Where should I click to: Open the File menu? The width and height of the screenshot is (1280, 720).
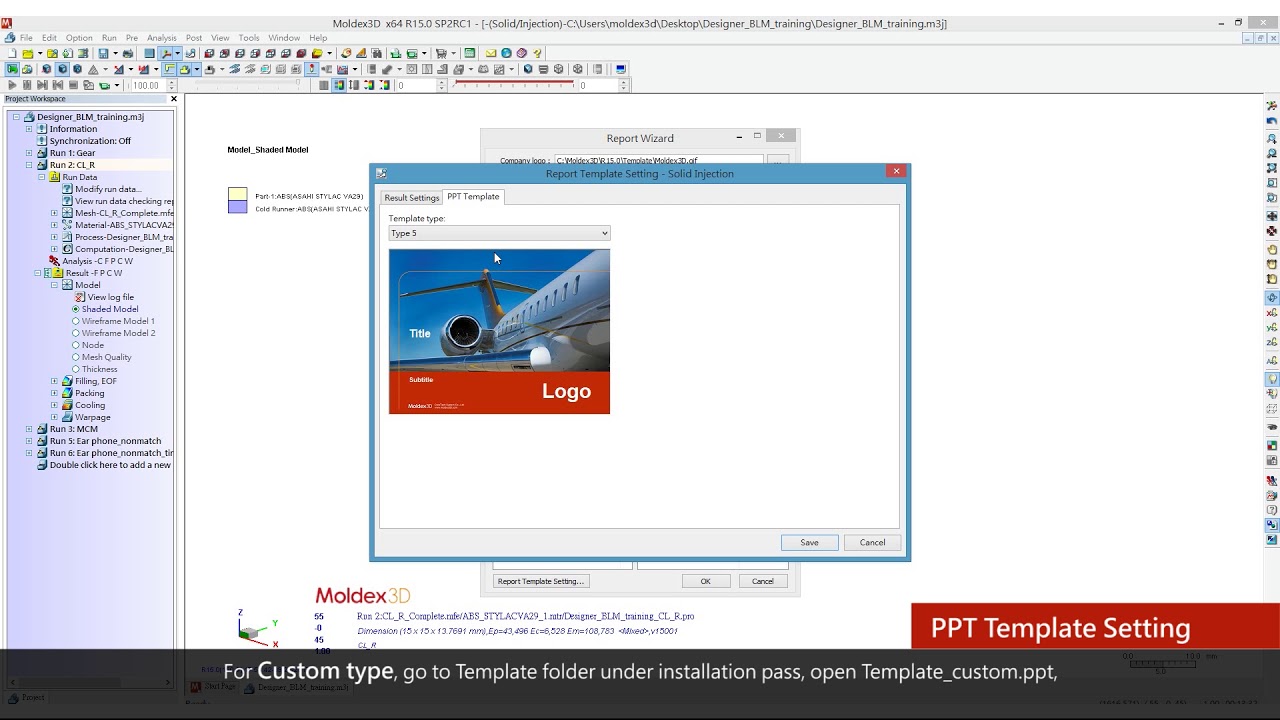pyautogui.click(x=26, y=38)
